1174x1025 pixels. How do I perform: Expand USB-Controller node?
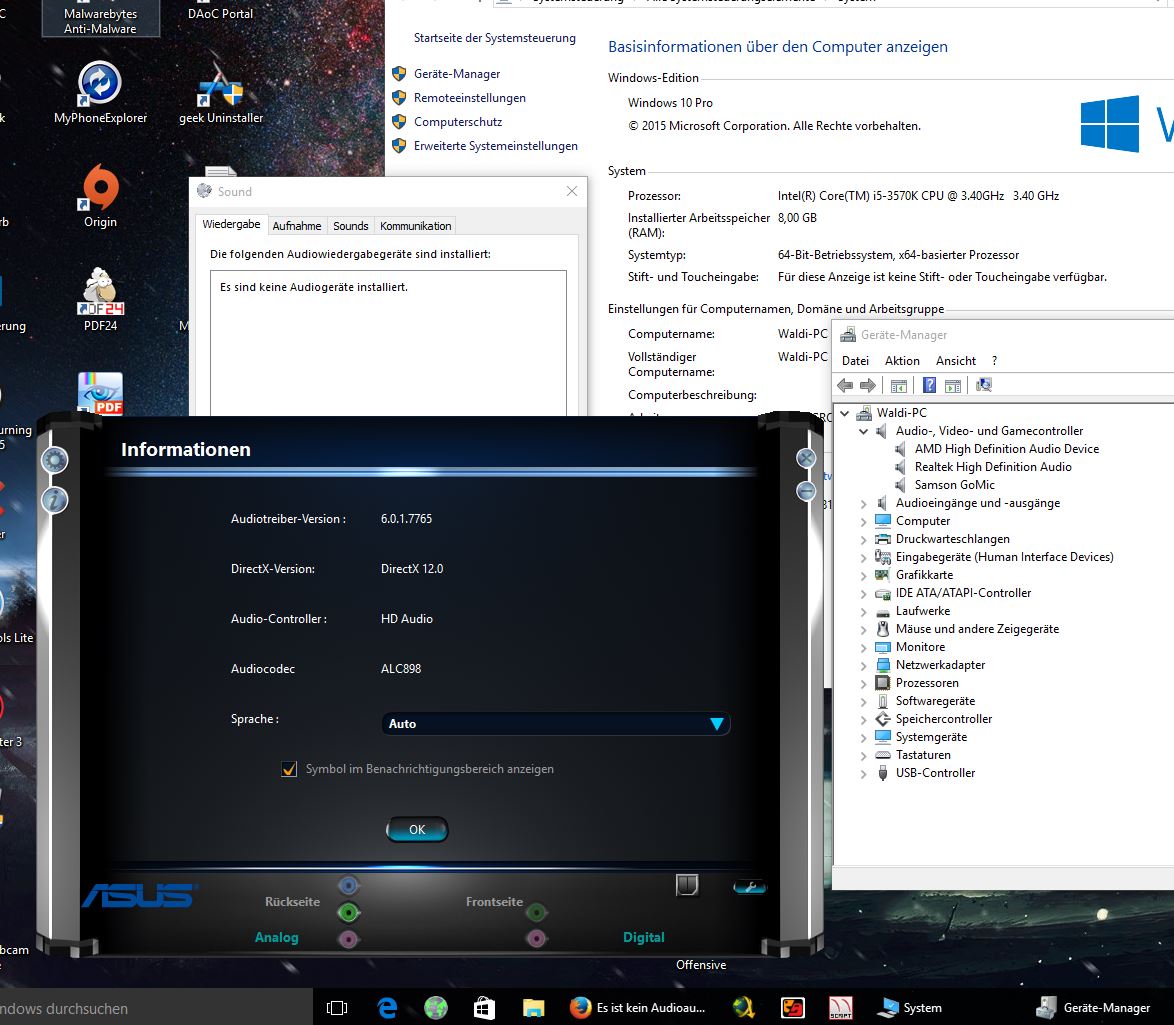[863, 773]
